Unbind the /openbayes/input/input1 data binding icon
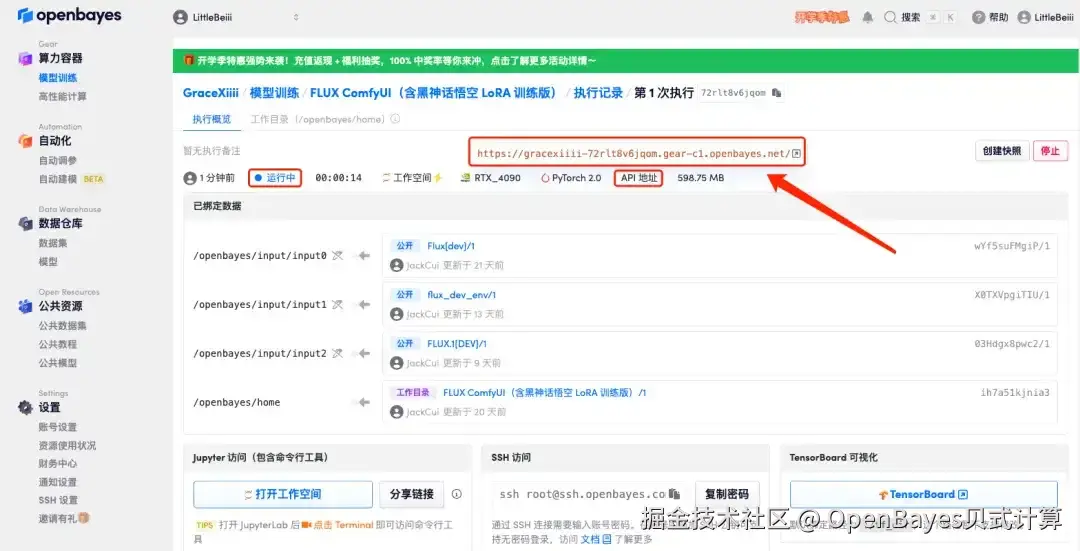The image size is (1080, 551). click(337, 304)
